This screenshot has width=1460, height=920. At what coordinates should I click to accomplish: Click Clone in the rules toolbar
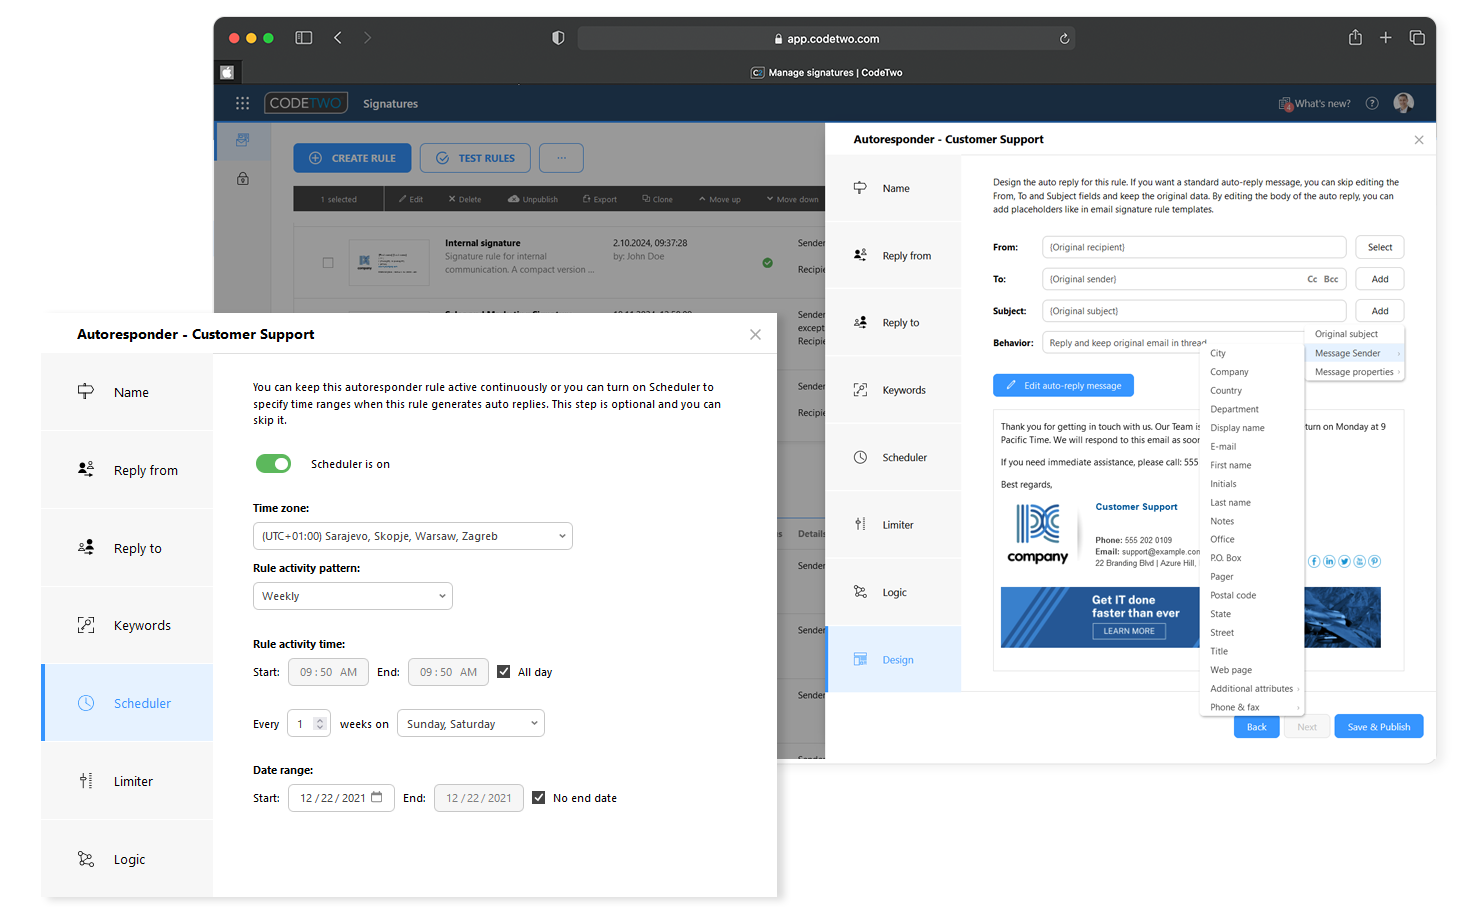(657, 199)
